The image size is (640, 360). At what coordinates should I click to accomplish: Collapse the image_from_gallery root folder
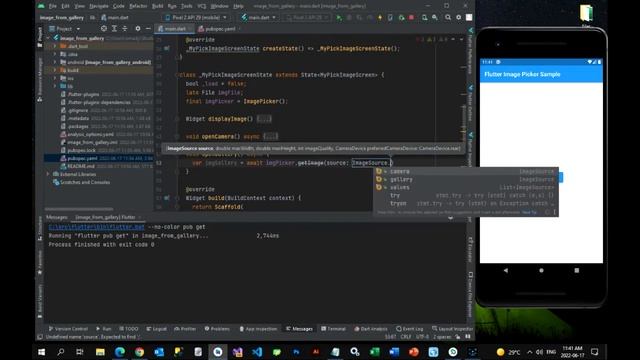tap(49, 38)
